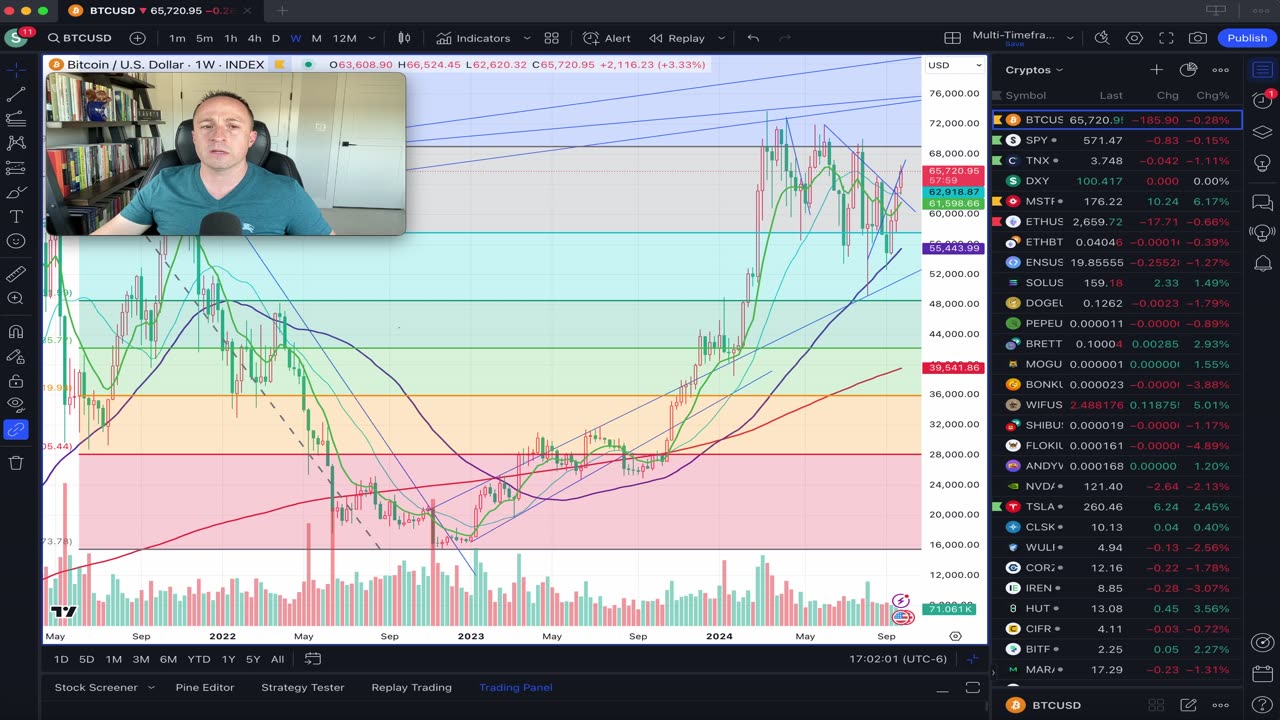
Task: Open the chart layout grid selector
Action: coord(952,38)
